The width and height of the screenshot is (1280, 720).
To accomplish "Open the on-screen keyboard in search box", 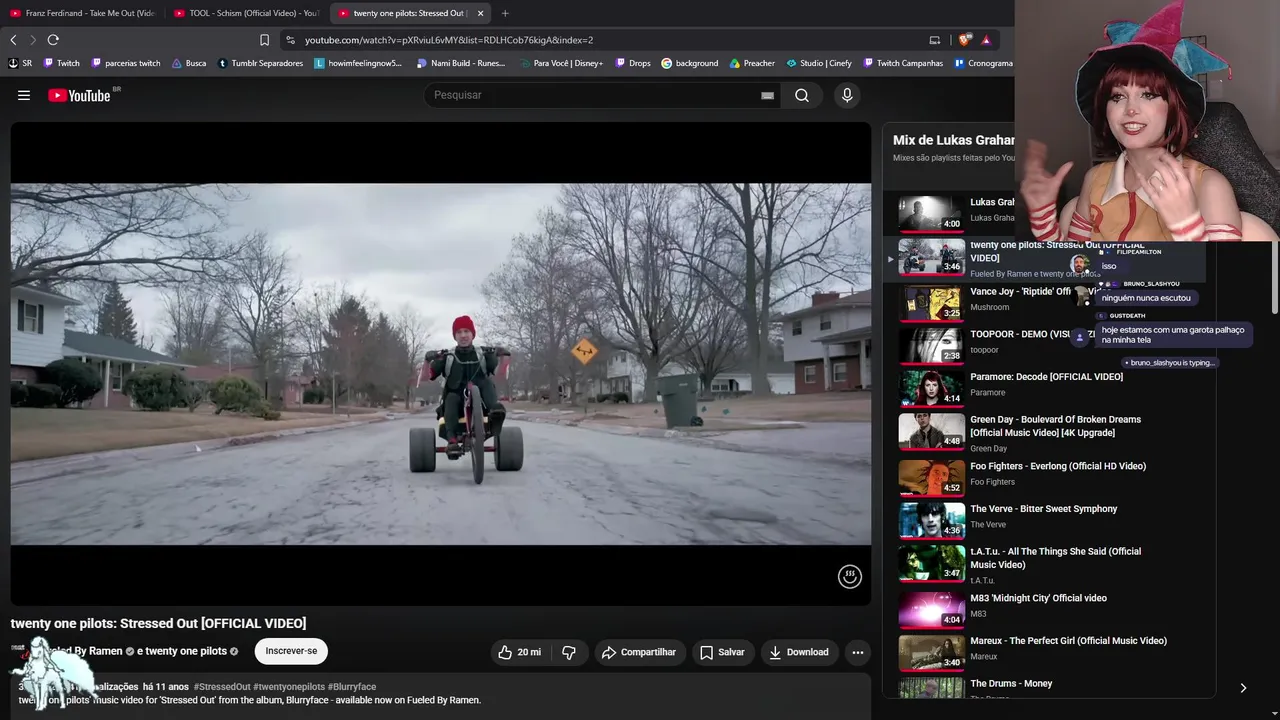I will 767,95.
